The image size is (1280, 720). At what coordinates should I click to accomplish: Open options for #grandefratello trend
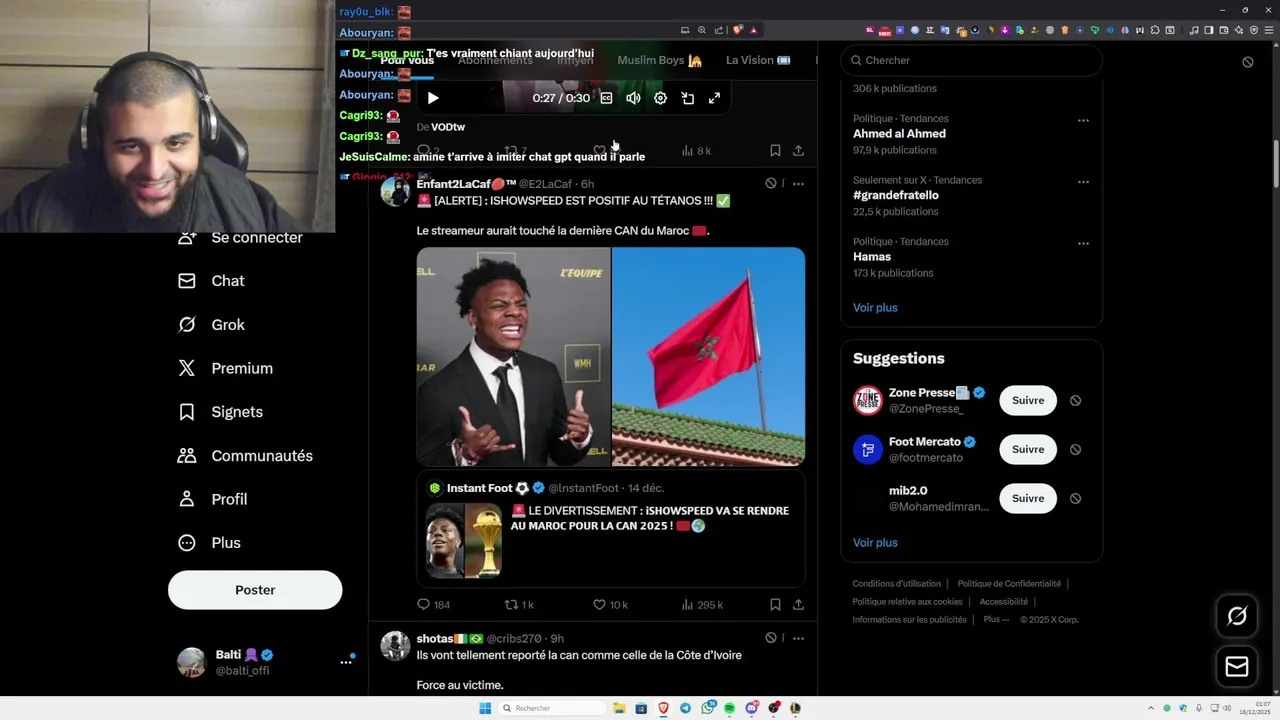pyautogui.click(x=1083, y=182)
